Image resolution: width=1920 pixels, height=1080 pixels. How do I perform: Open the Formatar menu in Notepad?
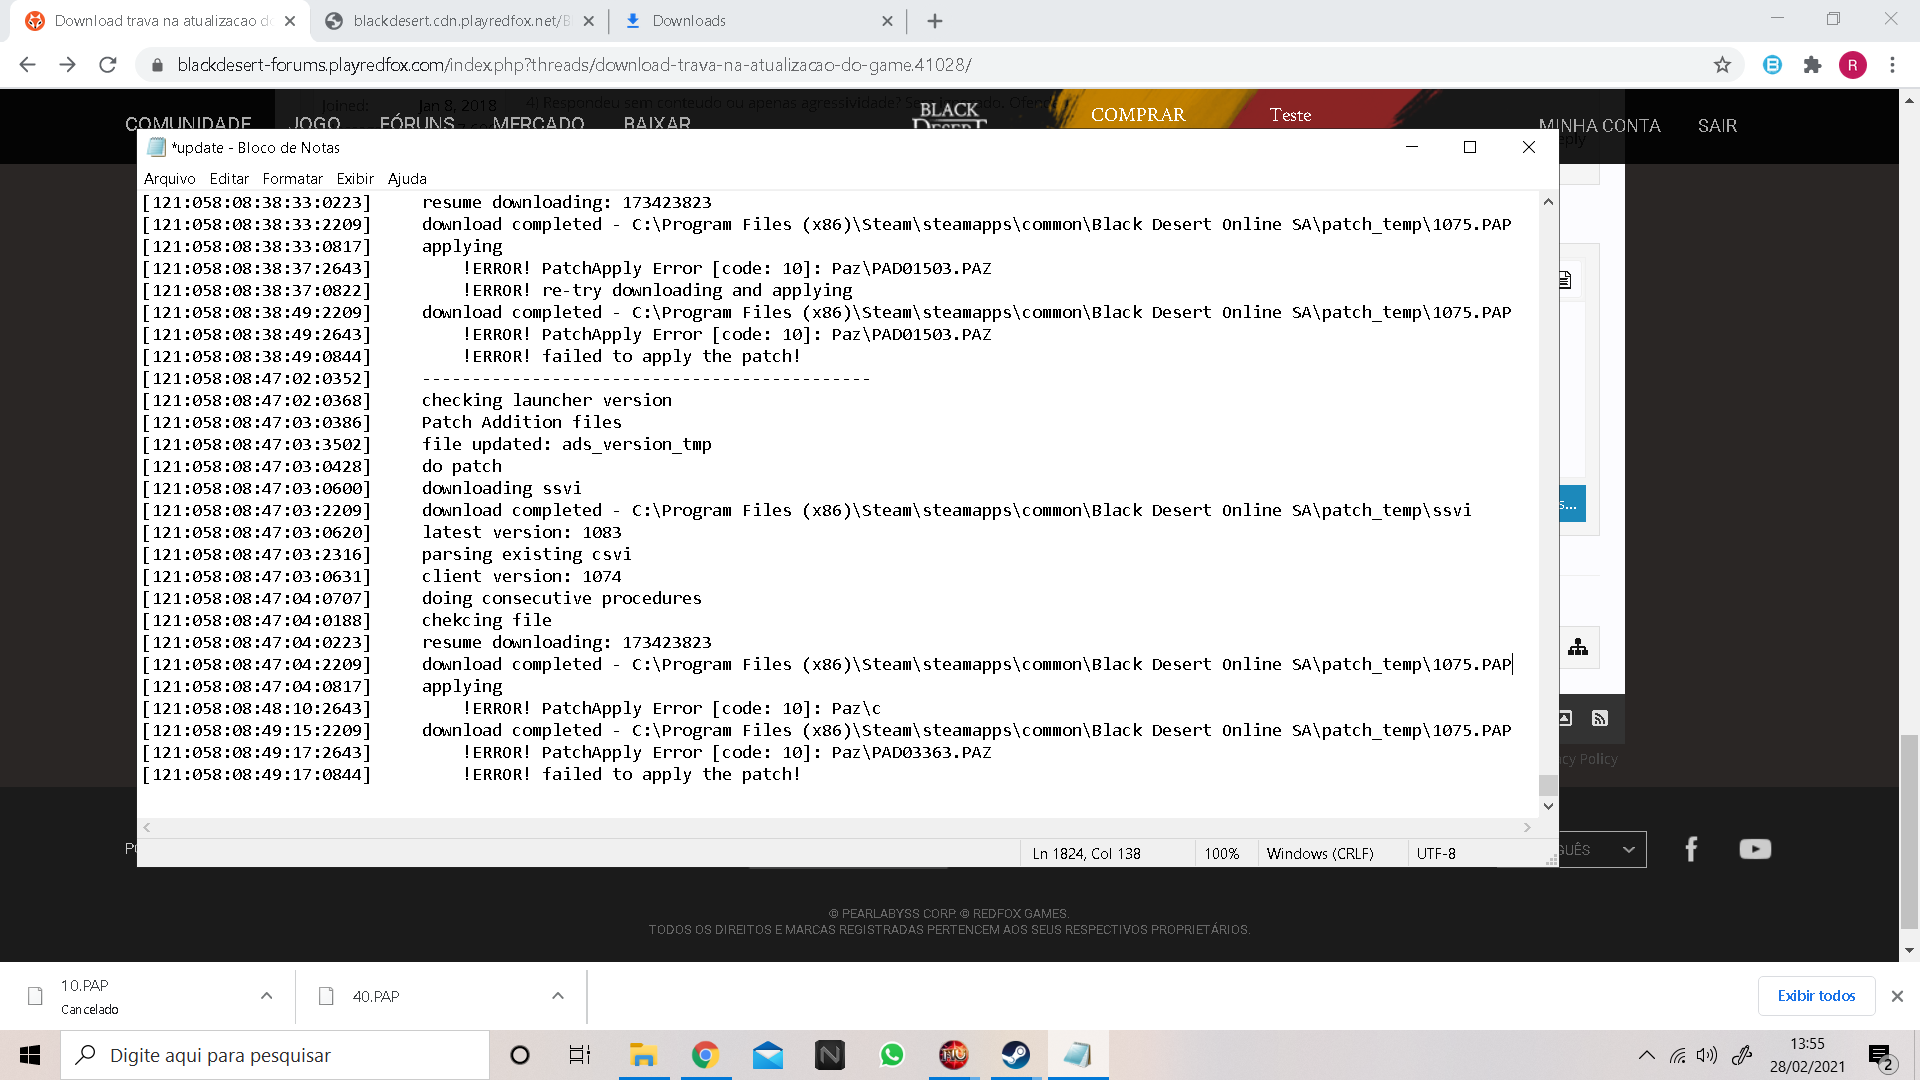[x=292, y=178]
